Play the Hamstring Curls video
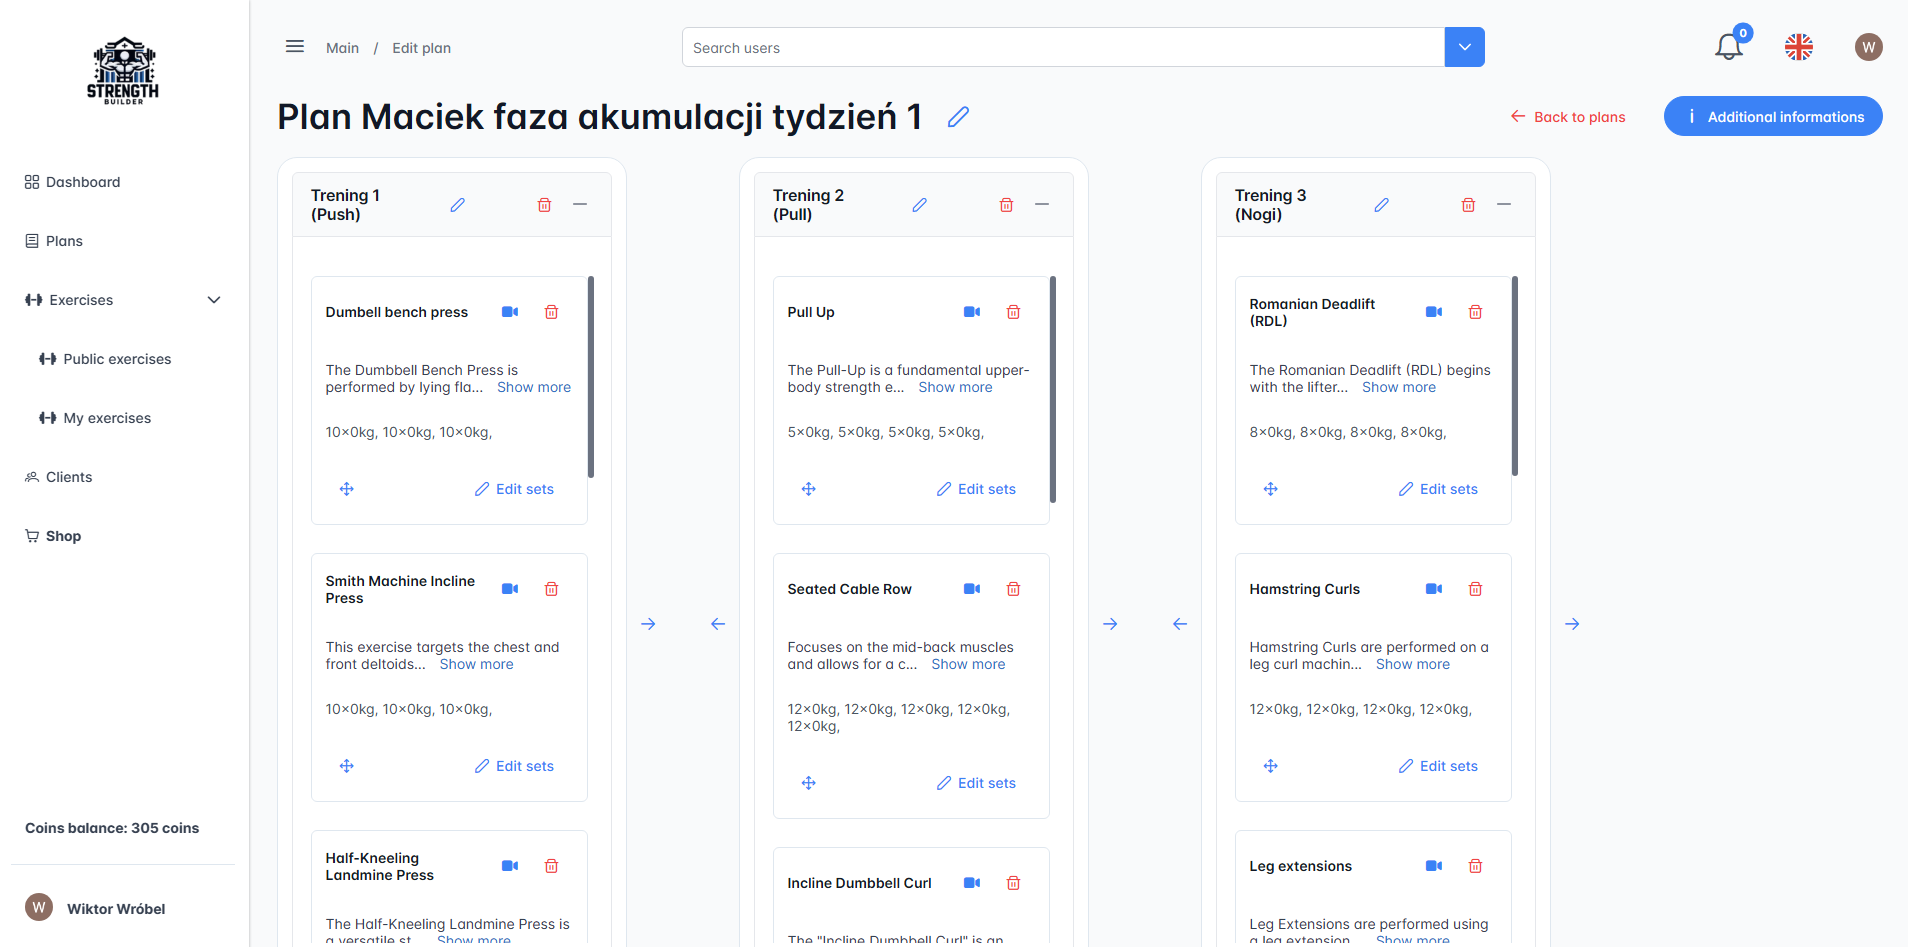Image resolution: width=1908 pixels, height=947 pixels. click(x=1434, y=589)
